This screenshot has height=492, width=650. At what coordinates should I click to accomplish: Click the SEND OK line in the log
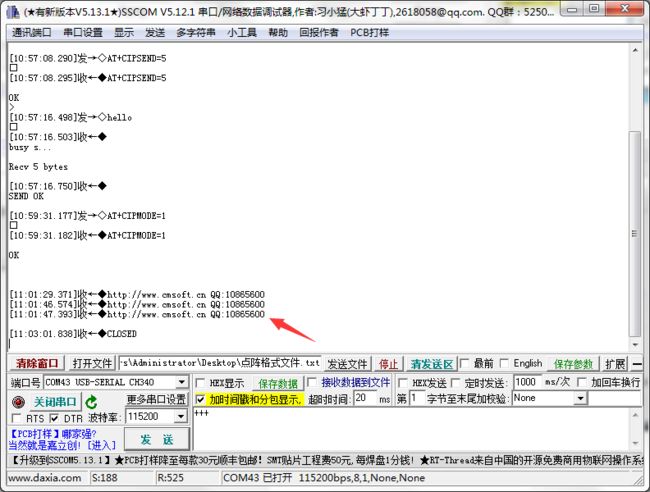click(26, 196)
